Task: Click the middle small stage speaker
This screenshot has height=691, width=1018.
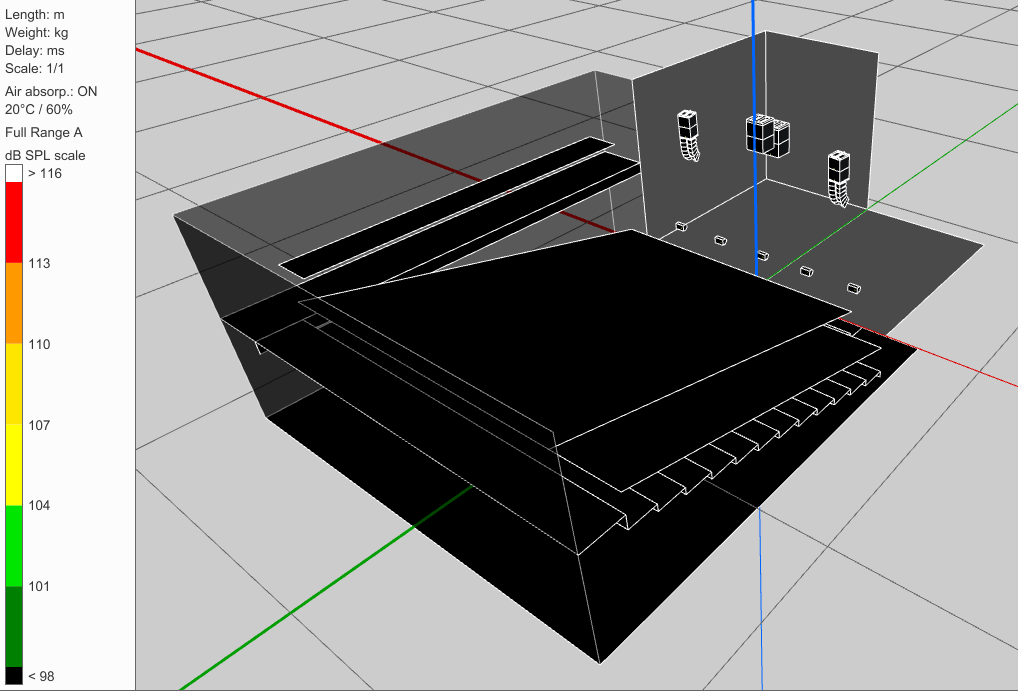Action: coord(763,255)
